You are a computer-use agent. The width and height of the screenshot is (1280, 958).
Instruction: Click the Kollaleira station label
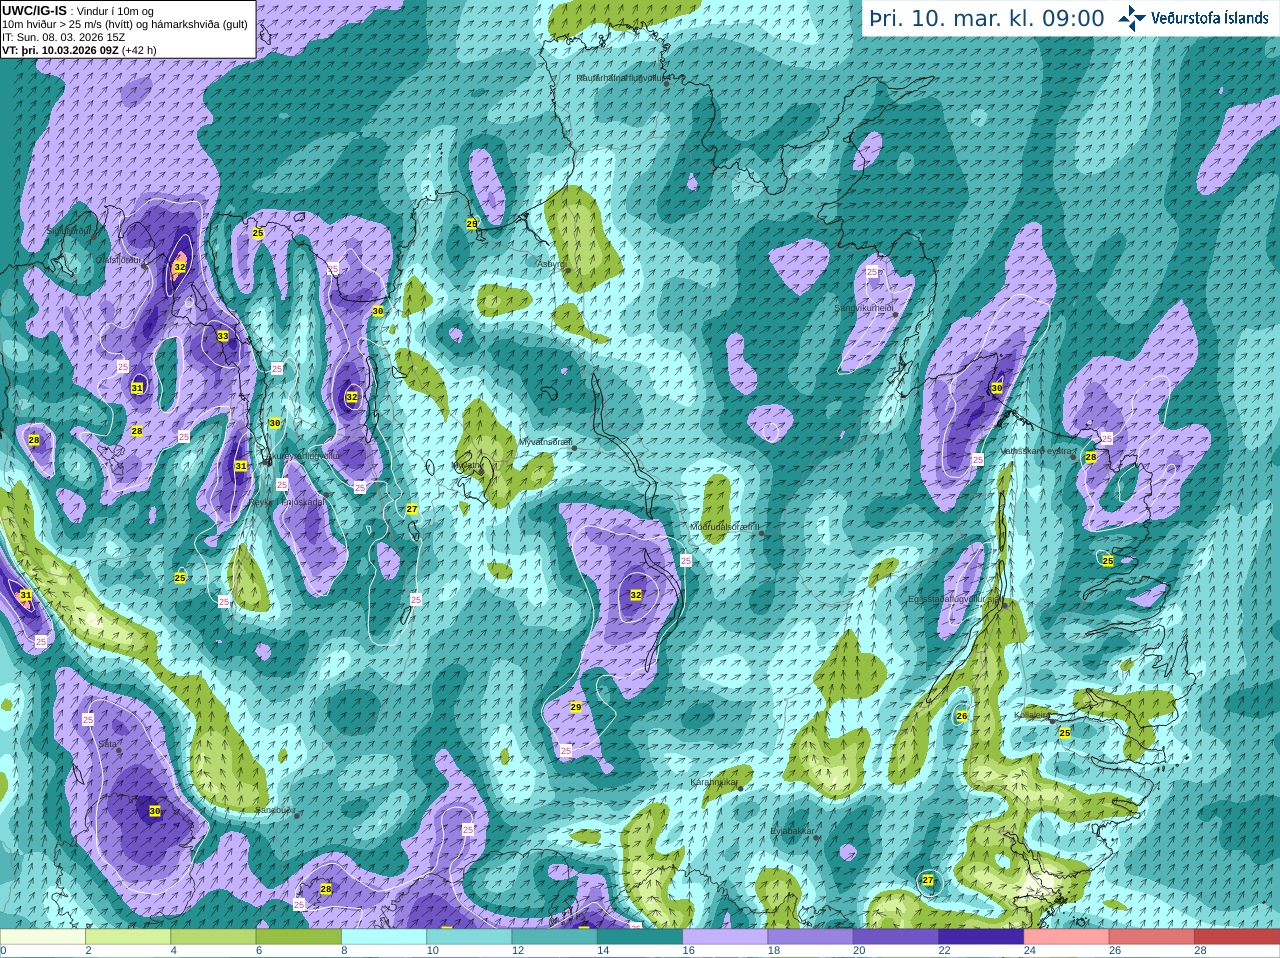click(1031, 715)
